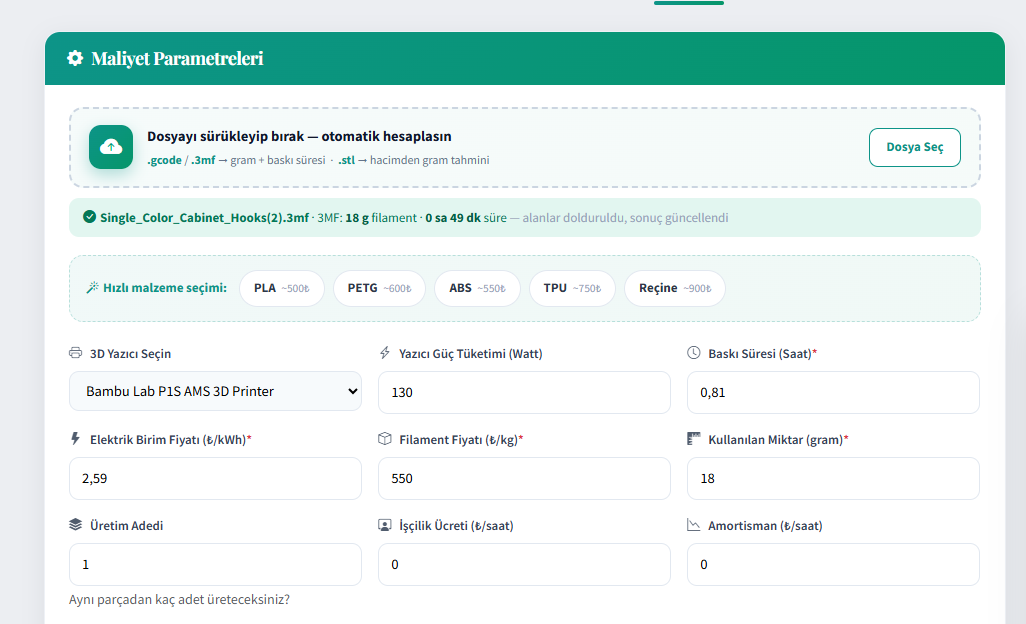Click the hint 'Aynı parçadan kaç adet üreteceksiniz?'
This screenshot has width=1026, height=624.
pos(179,599)
